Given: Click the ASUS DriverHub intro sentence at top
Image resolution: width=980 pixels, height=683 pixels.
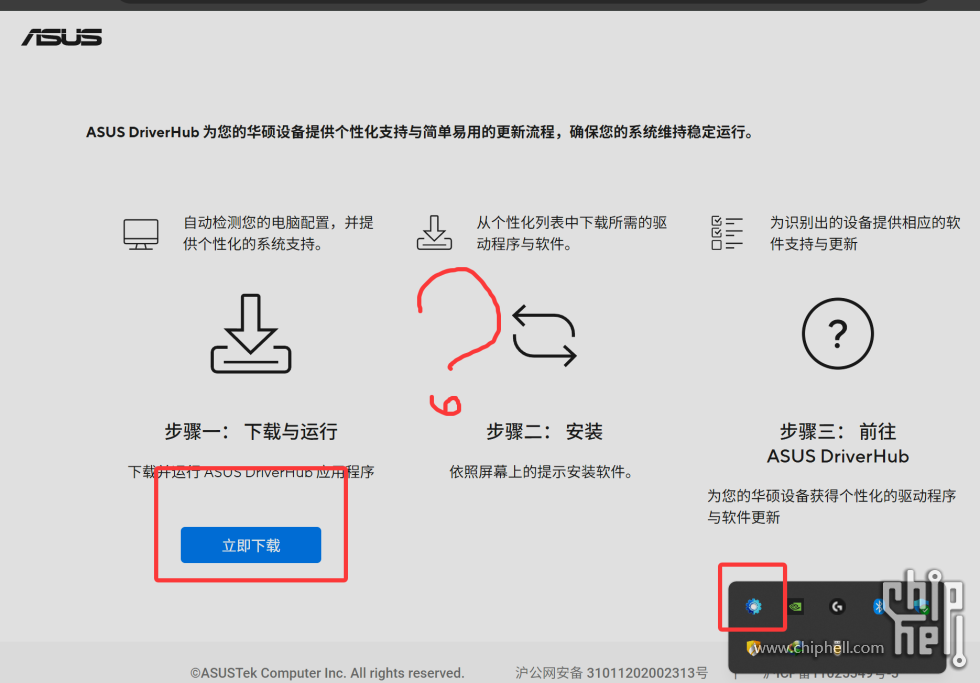Looking at the screenshot, I should (419, 132).
